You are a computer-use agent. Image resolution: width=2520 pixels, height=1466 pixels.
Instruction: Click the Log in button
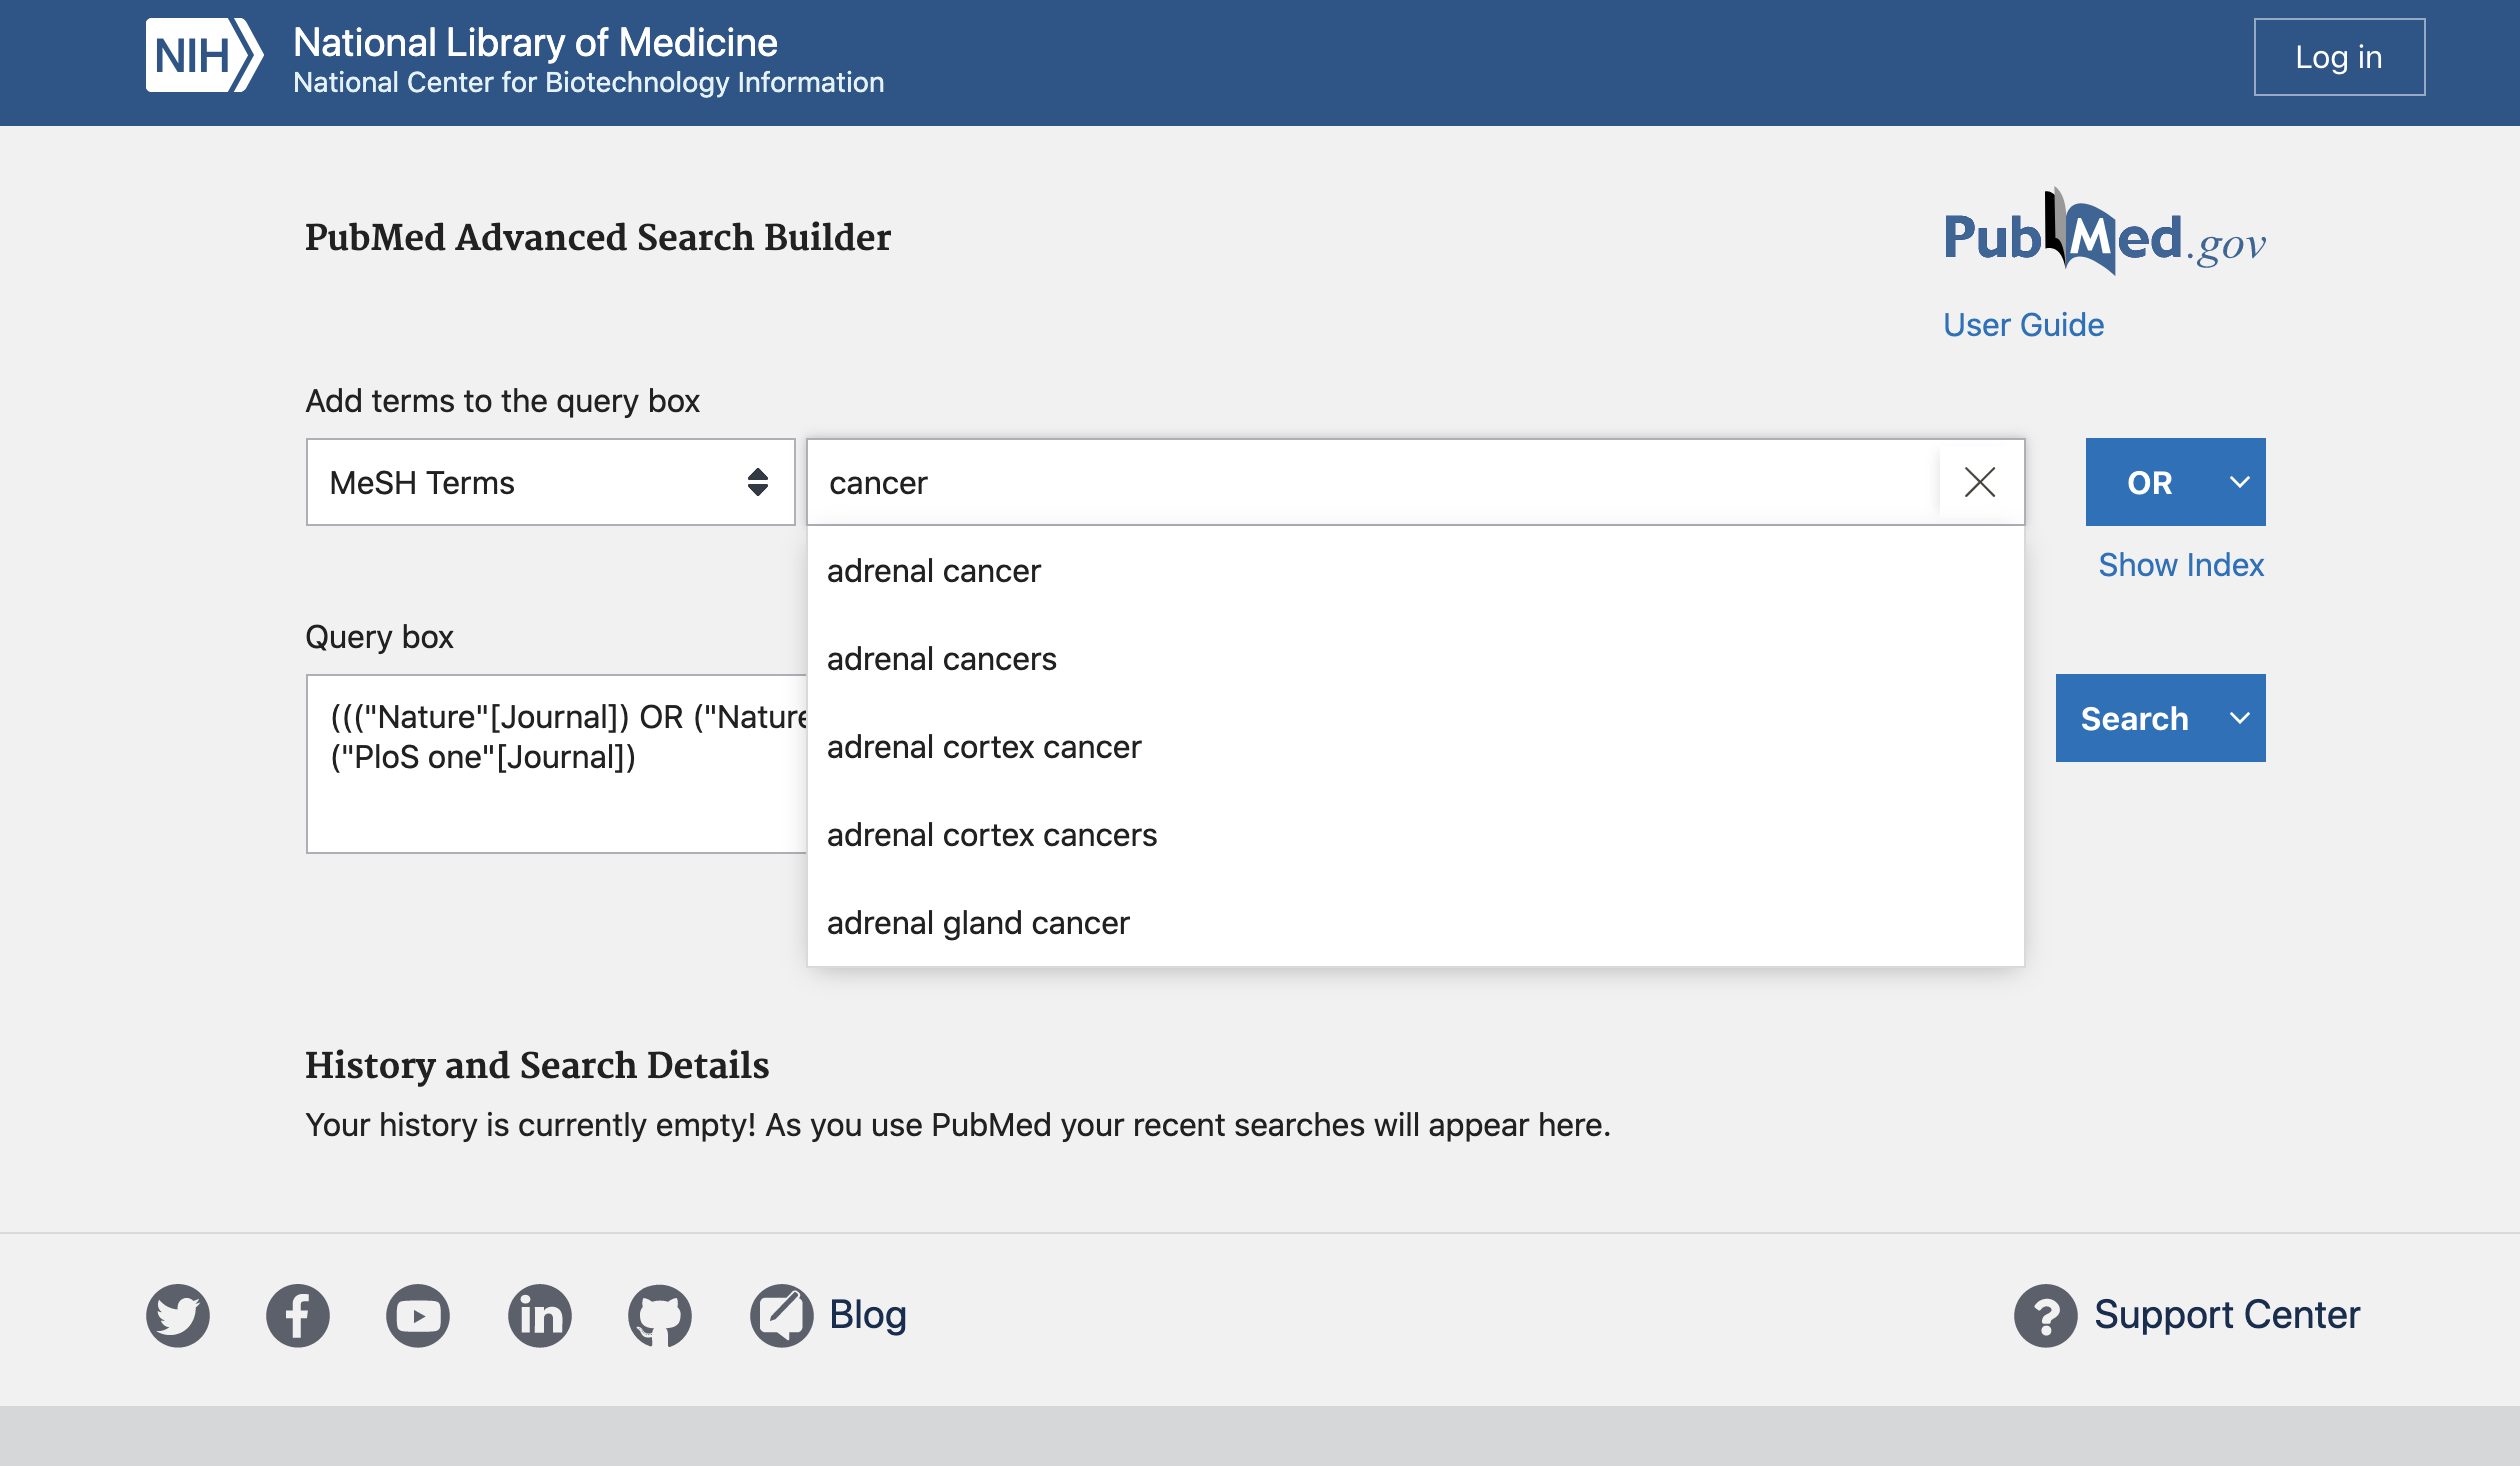tap(2338, 57)
